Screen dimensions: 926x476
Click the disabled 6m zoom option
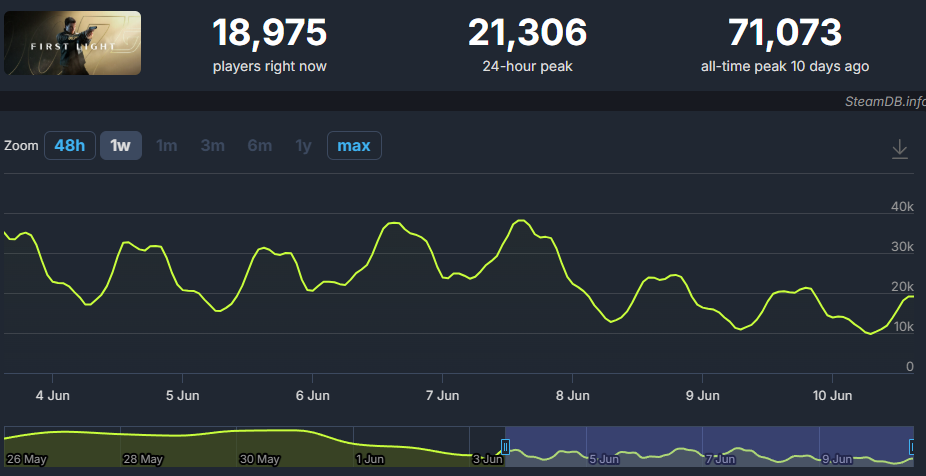coord(260,145)
